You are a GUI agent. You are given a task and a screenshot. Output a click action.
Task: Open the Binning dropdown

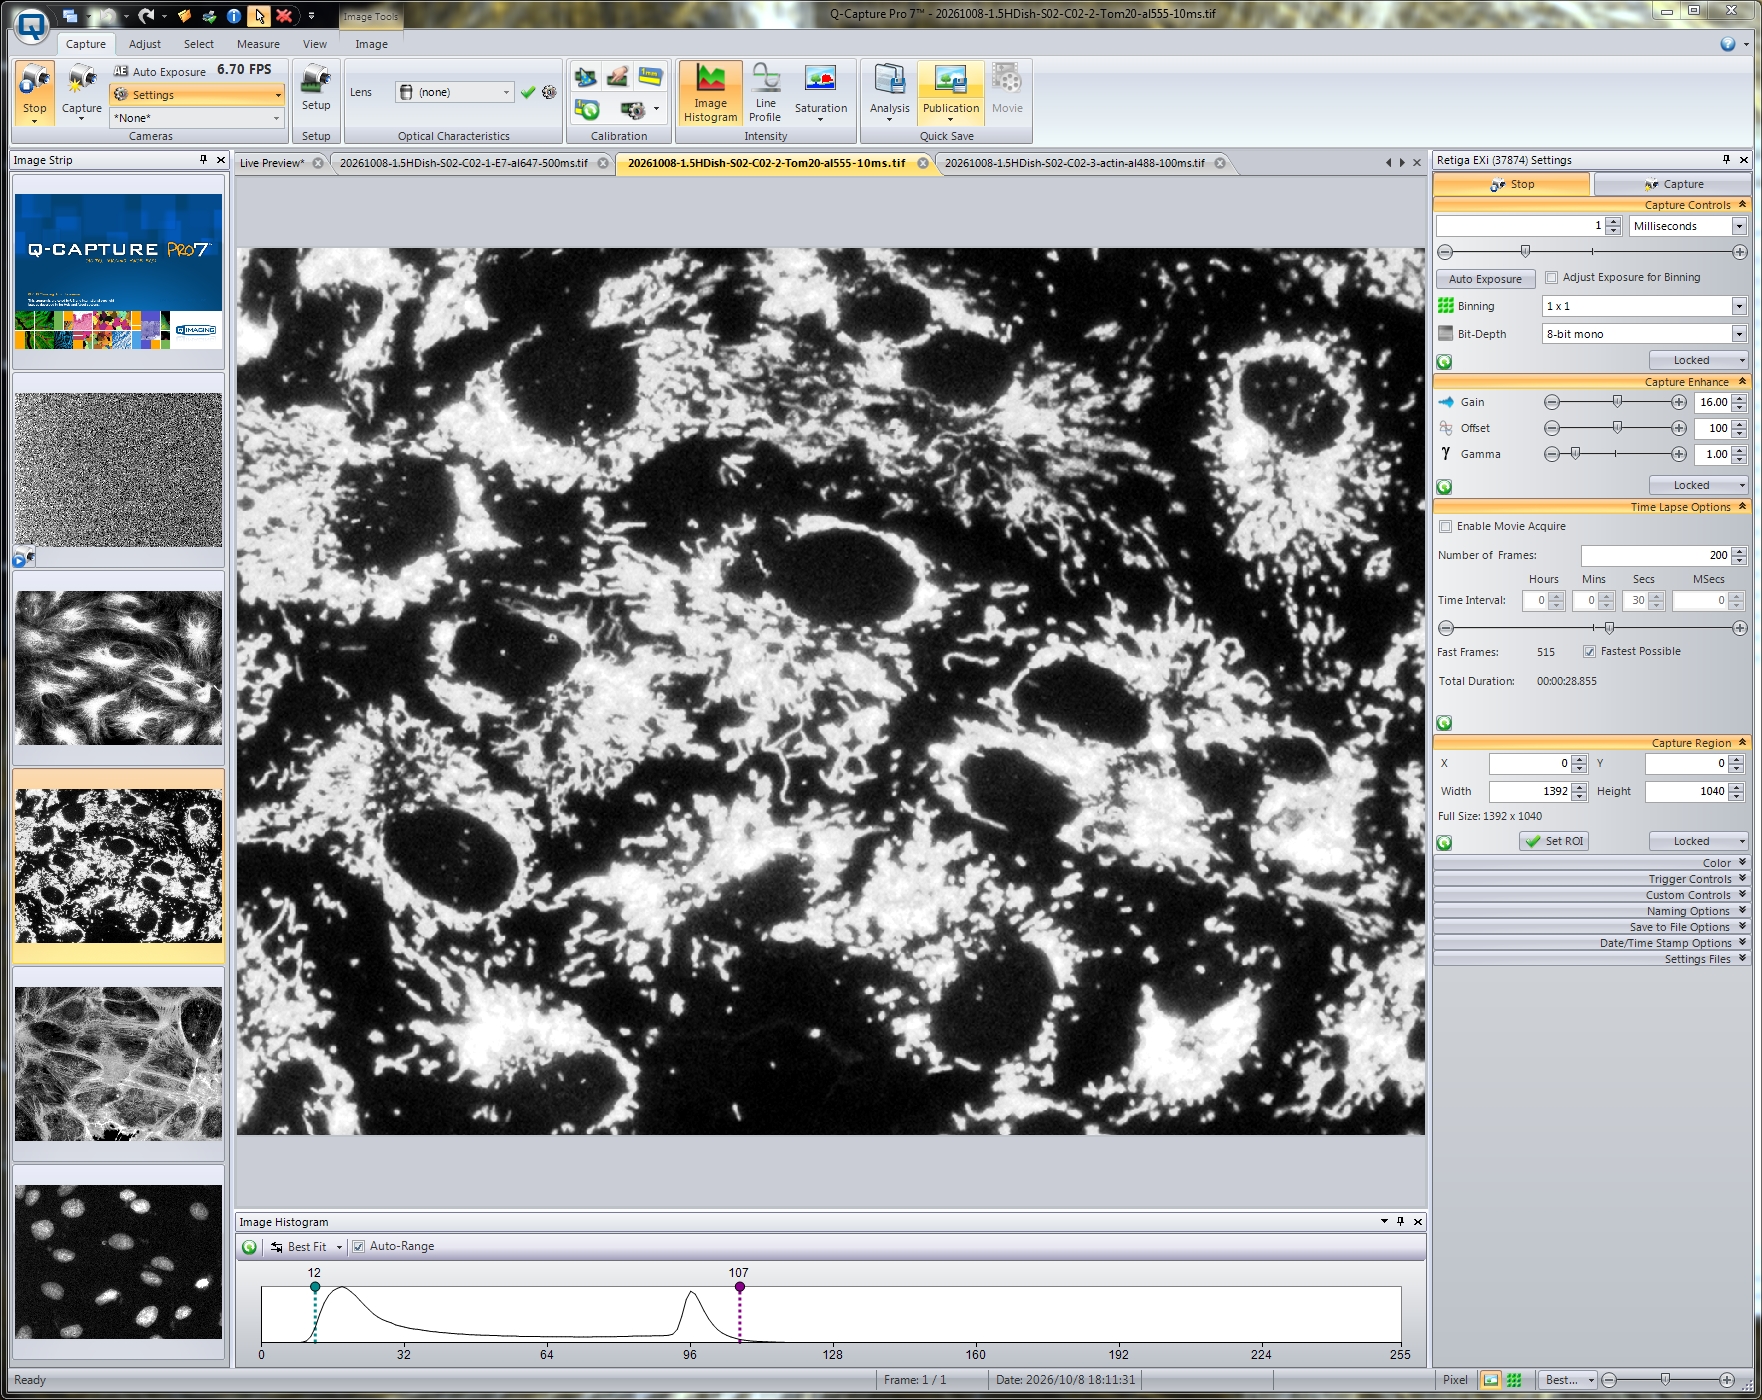click(x=1739, y=306)
